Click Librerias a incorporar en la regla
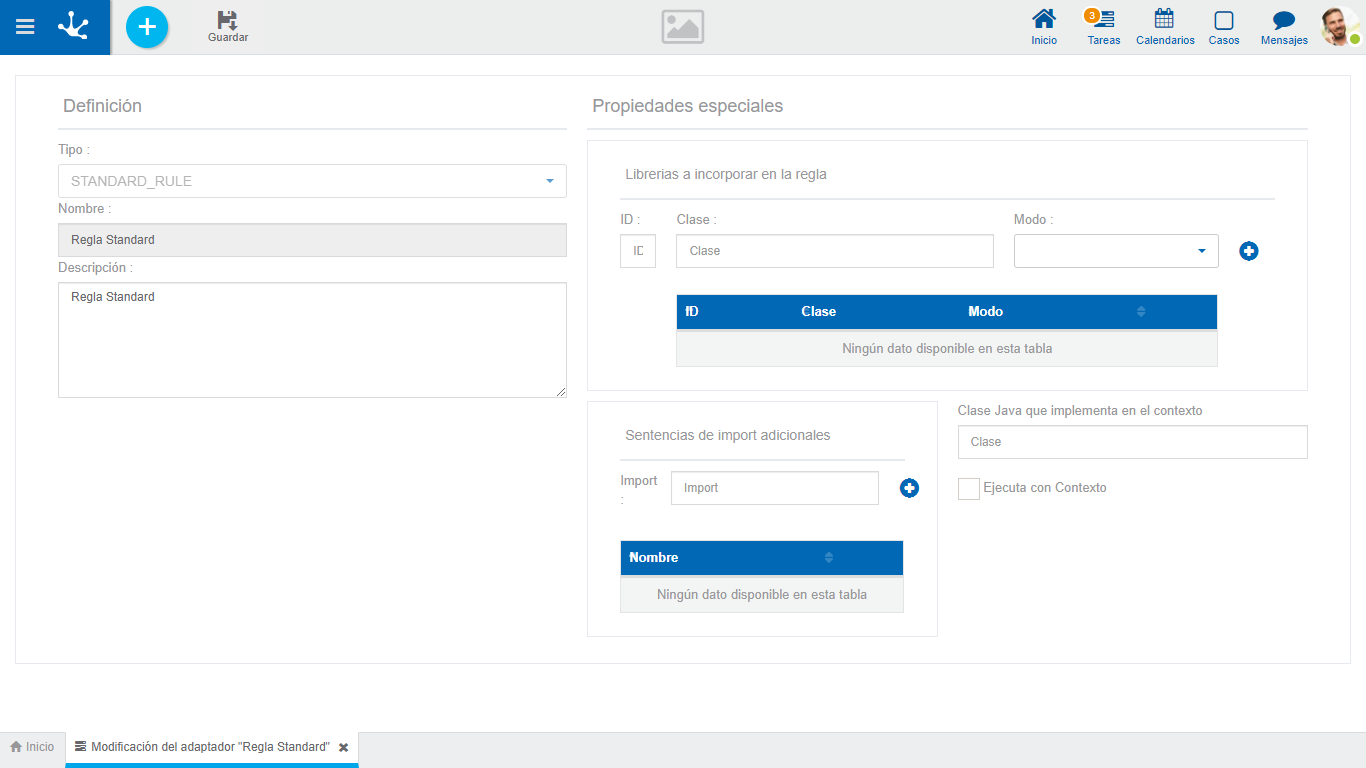 pyautogui.click(x=726, y=174)
